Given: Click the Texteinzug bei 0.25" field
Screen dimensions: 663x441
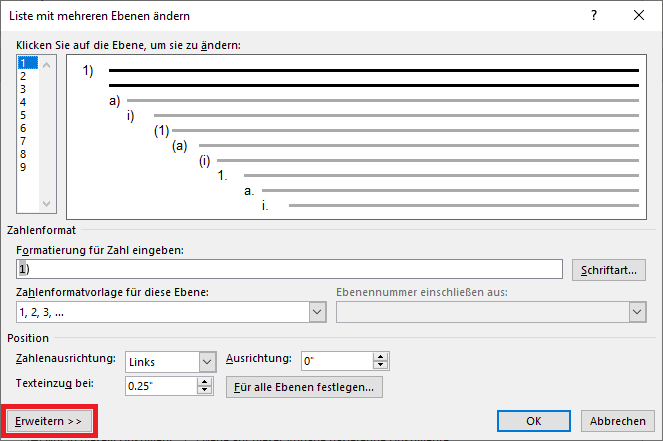Looking at the screenshot, I should pyautogui.click(x=161, y=386).
